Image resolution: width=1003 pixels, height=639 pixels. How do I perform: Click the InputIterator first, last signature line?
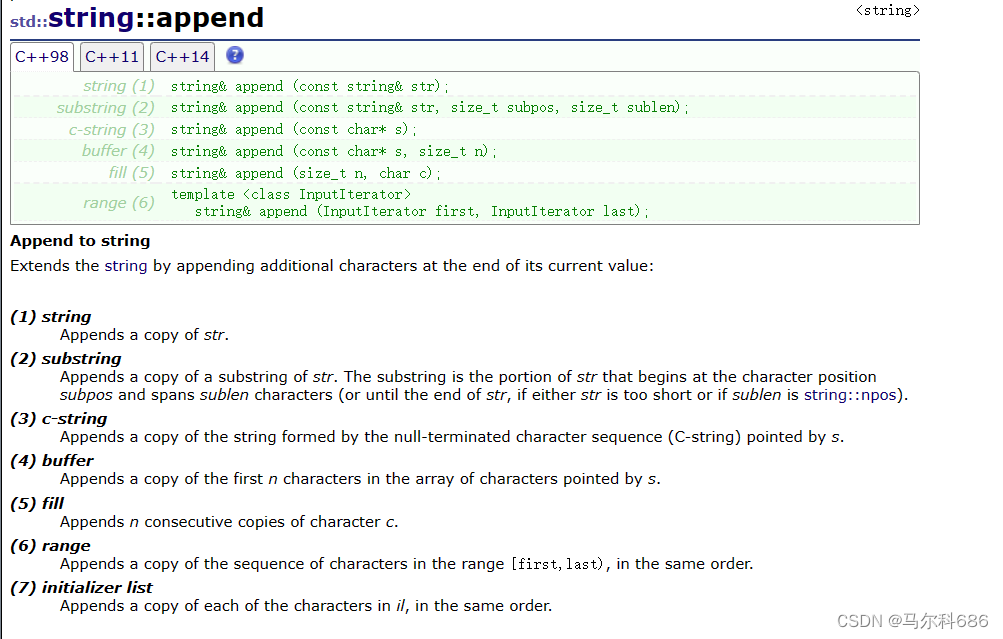pyautogui.click(x=422, y=212)
